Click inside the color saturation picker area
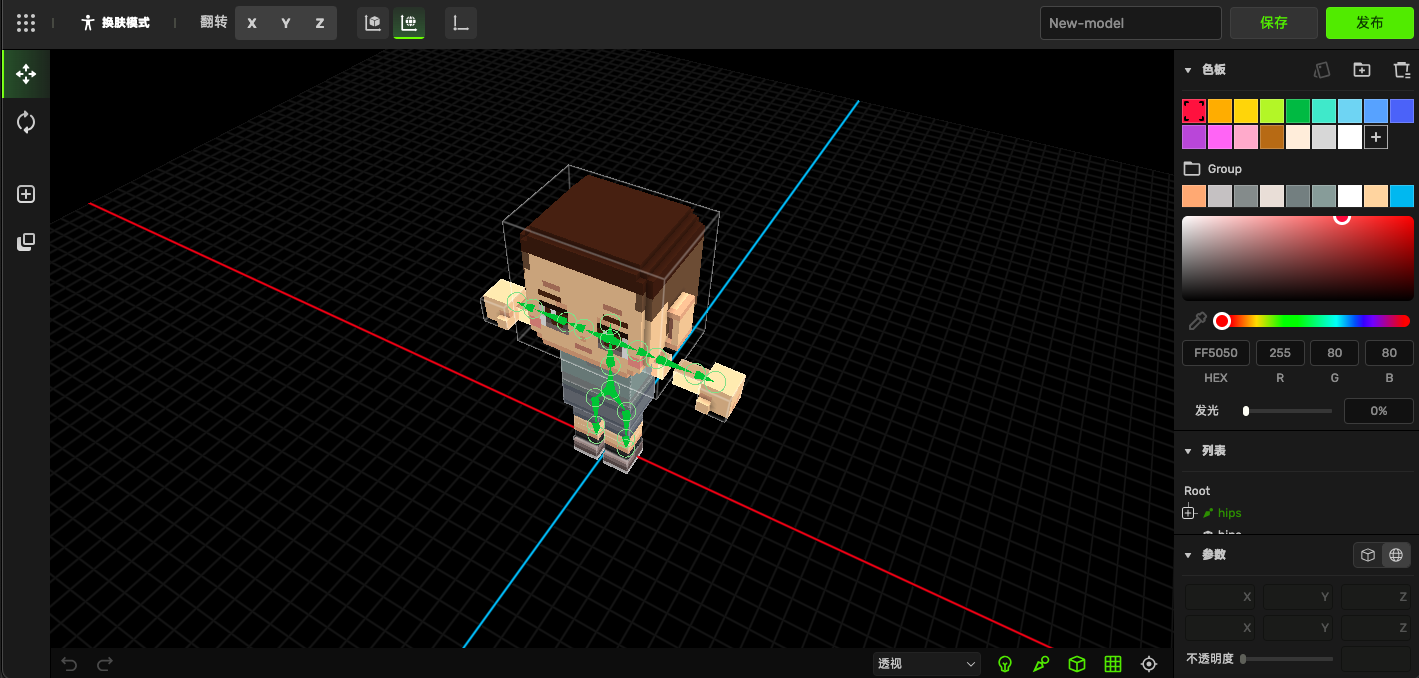Image resolution: width=1419 pixels, height=678 pixels. coord(1298,258)
